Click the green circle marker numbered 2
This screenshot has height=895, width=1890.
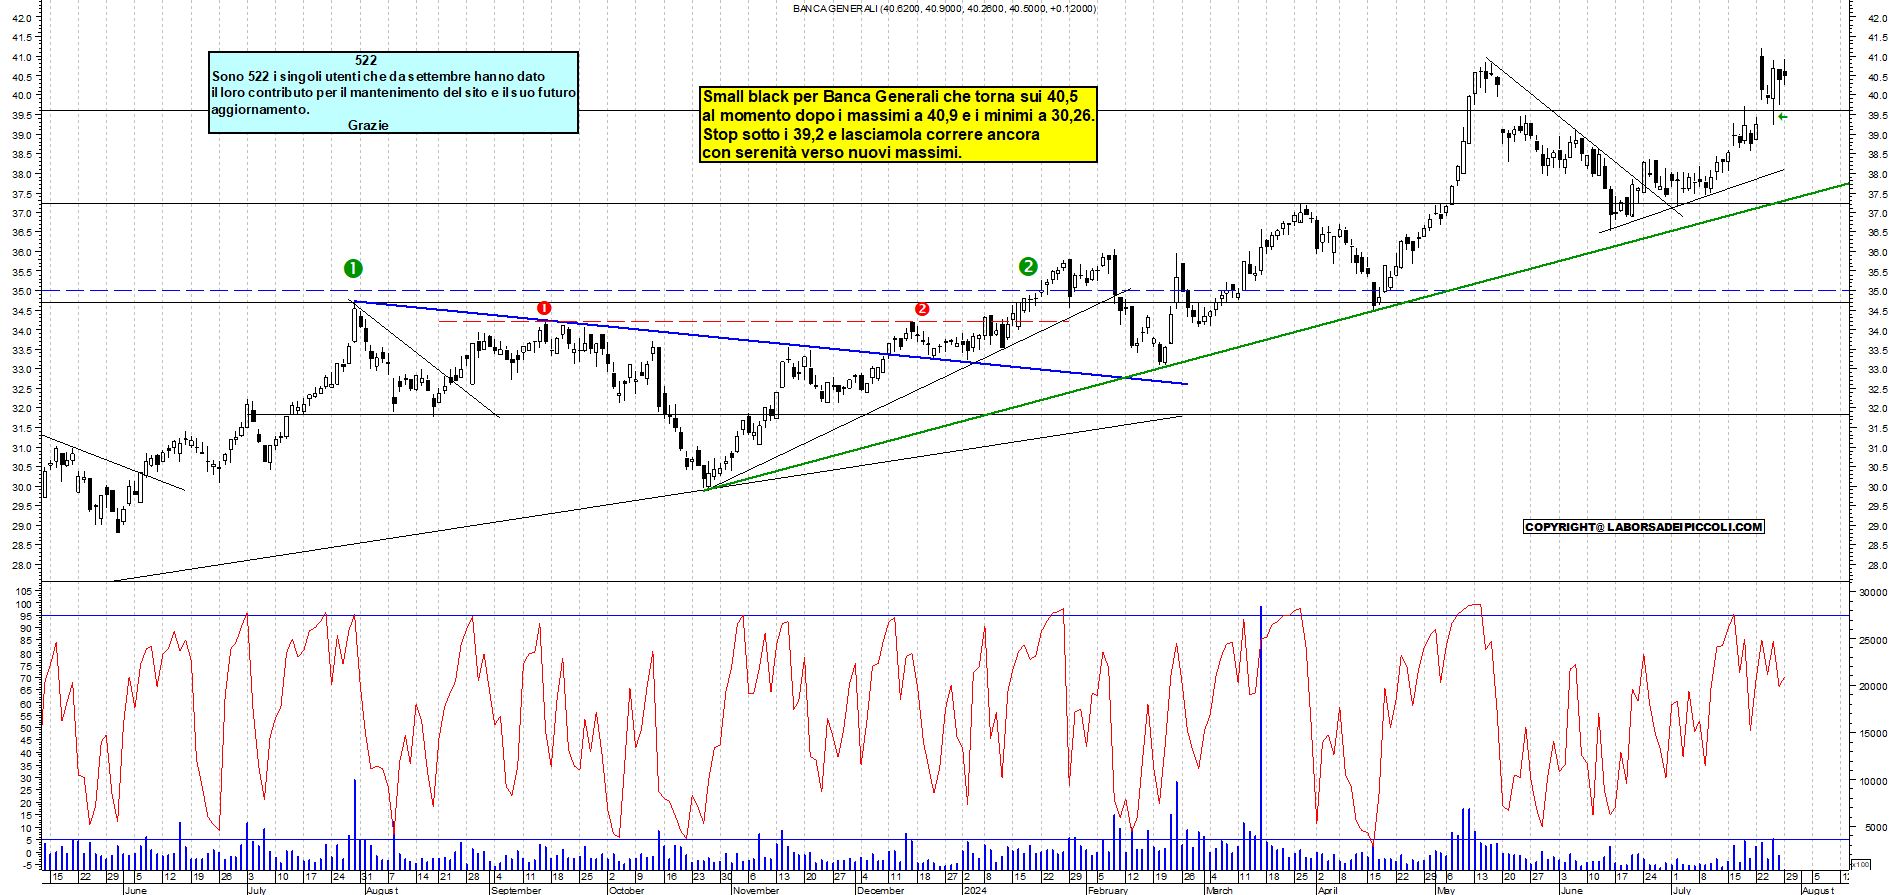pyautogui.click(x=1028, y=266)
